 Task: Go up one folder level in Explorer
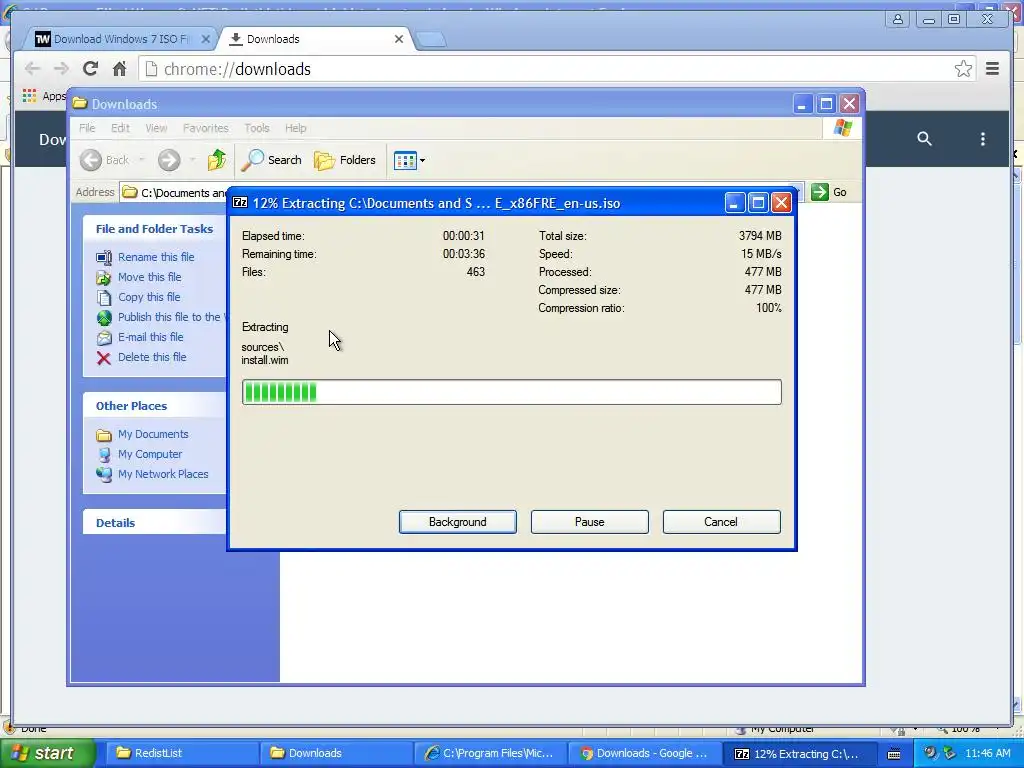(217, 160)
